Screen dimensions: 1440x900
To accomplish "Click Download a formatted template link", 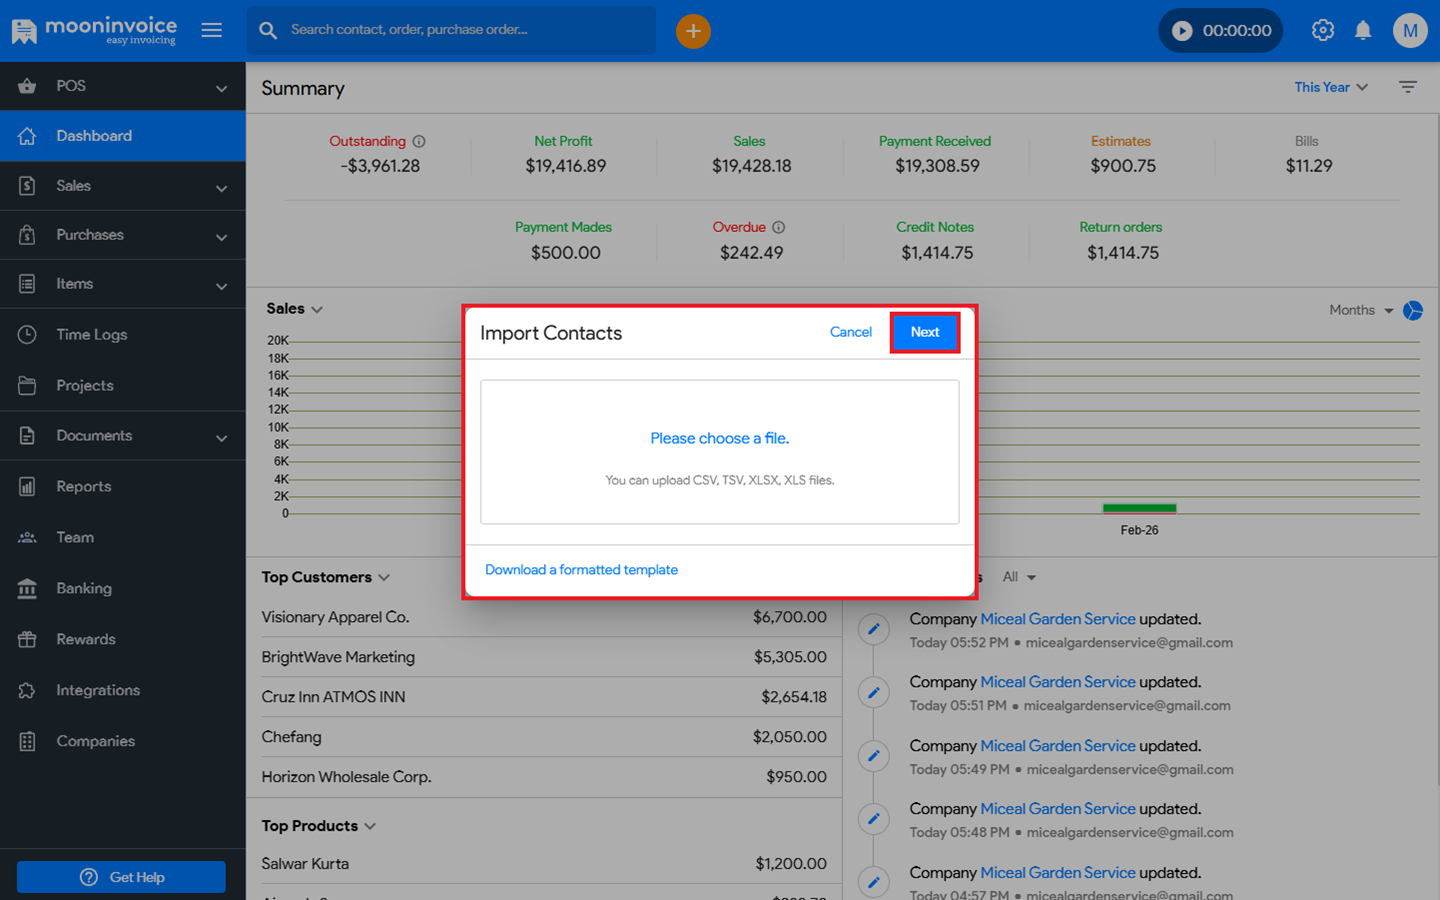I will coord(581,570).
